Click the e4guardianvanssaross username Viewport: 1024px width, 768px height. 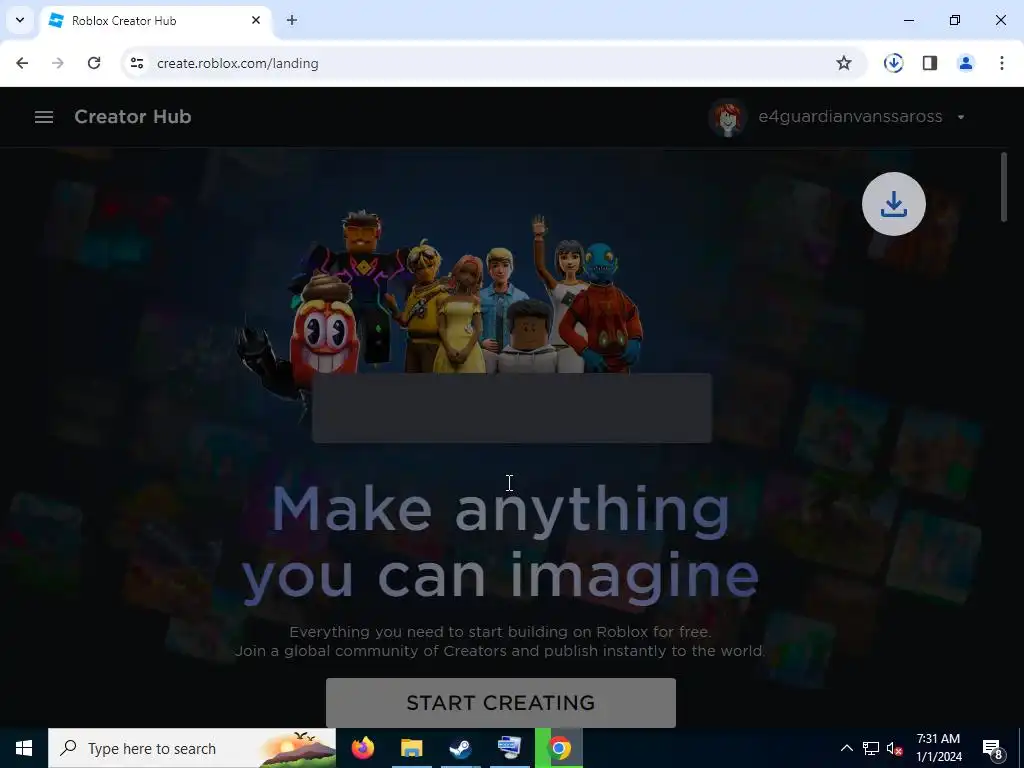pos(850,117)
